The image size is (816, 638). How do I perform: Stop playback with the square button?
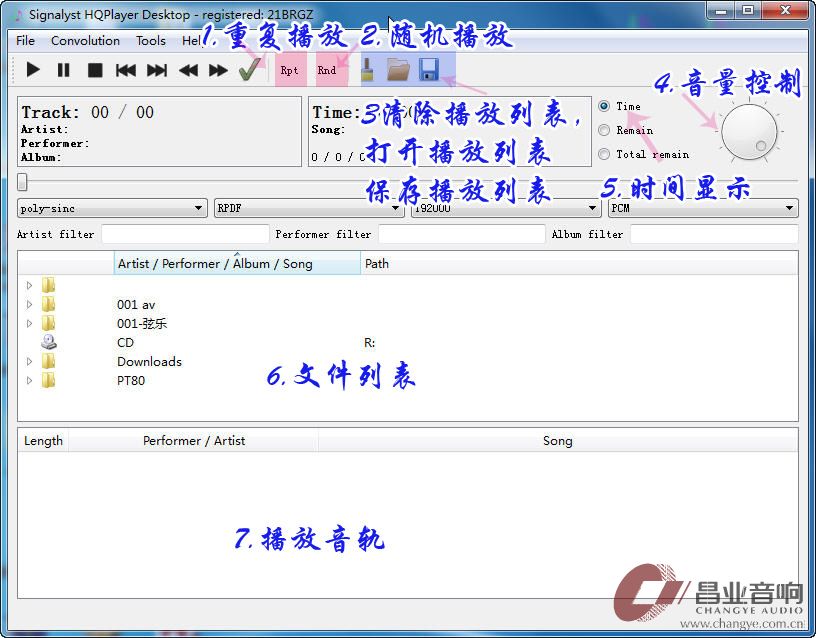coord(95,70)
